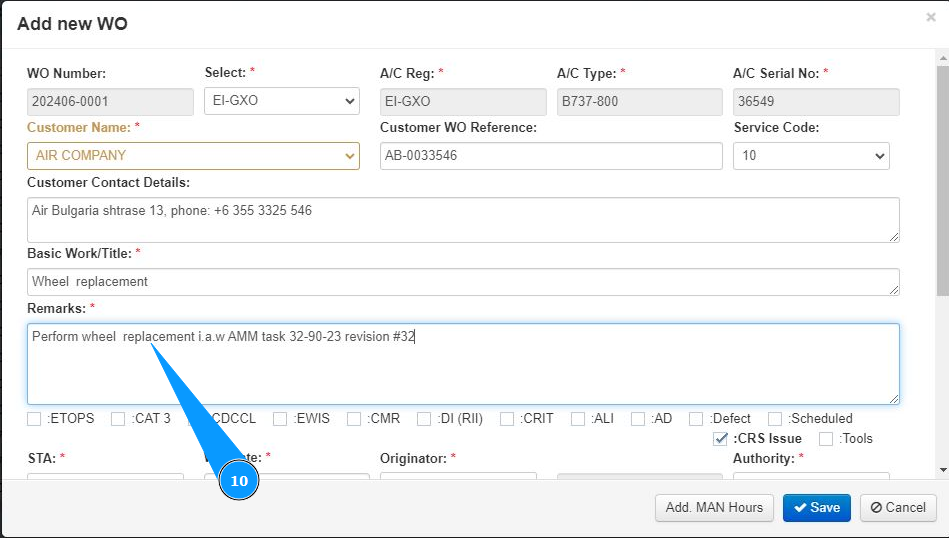
Task: Expand the Customer Name dropdown
Action: click(x=193, y=156)
